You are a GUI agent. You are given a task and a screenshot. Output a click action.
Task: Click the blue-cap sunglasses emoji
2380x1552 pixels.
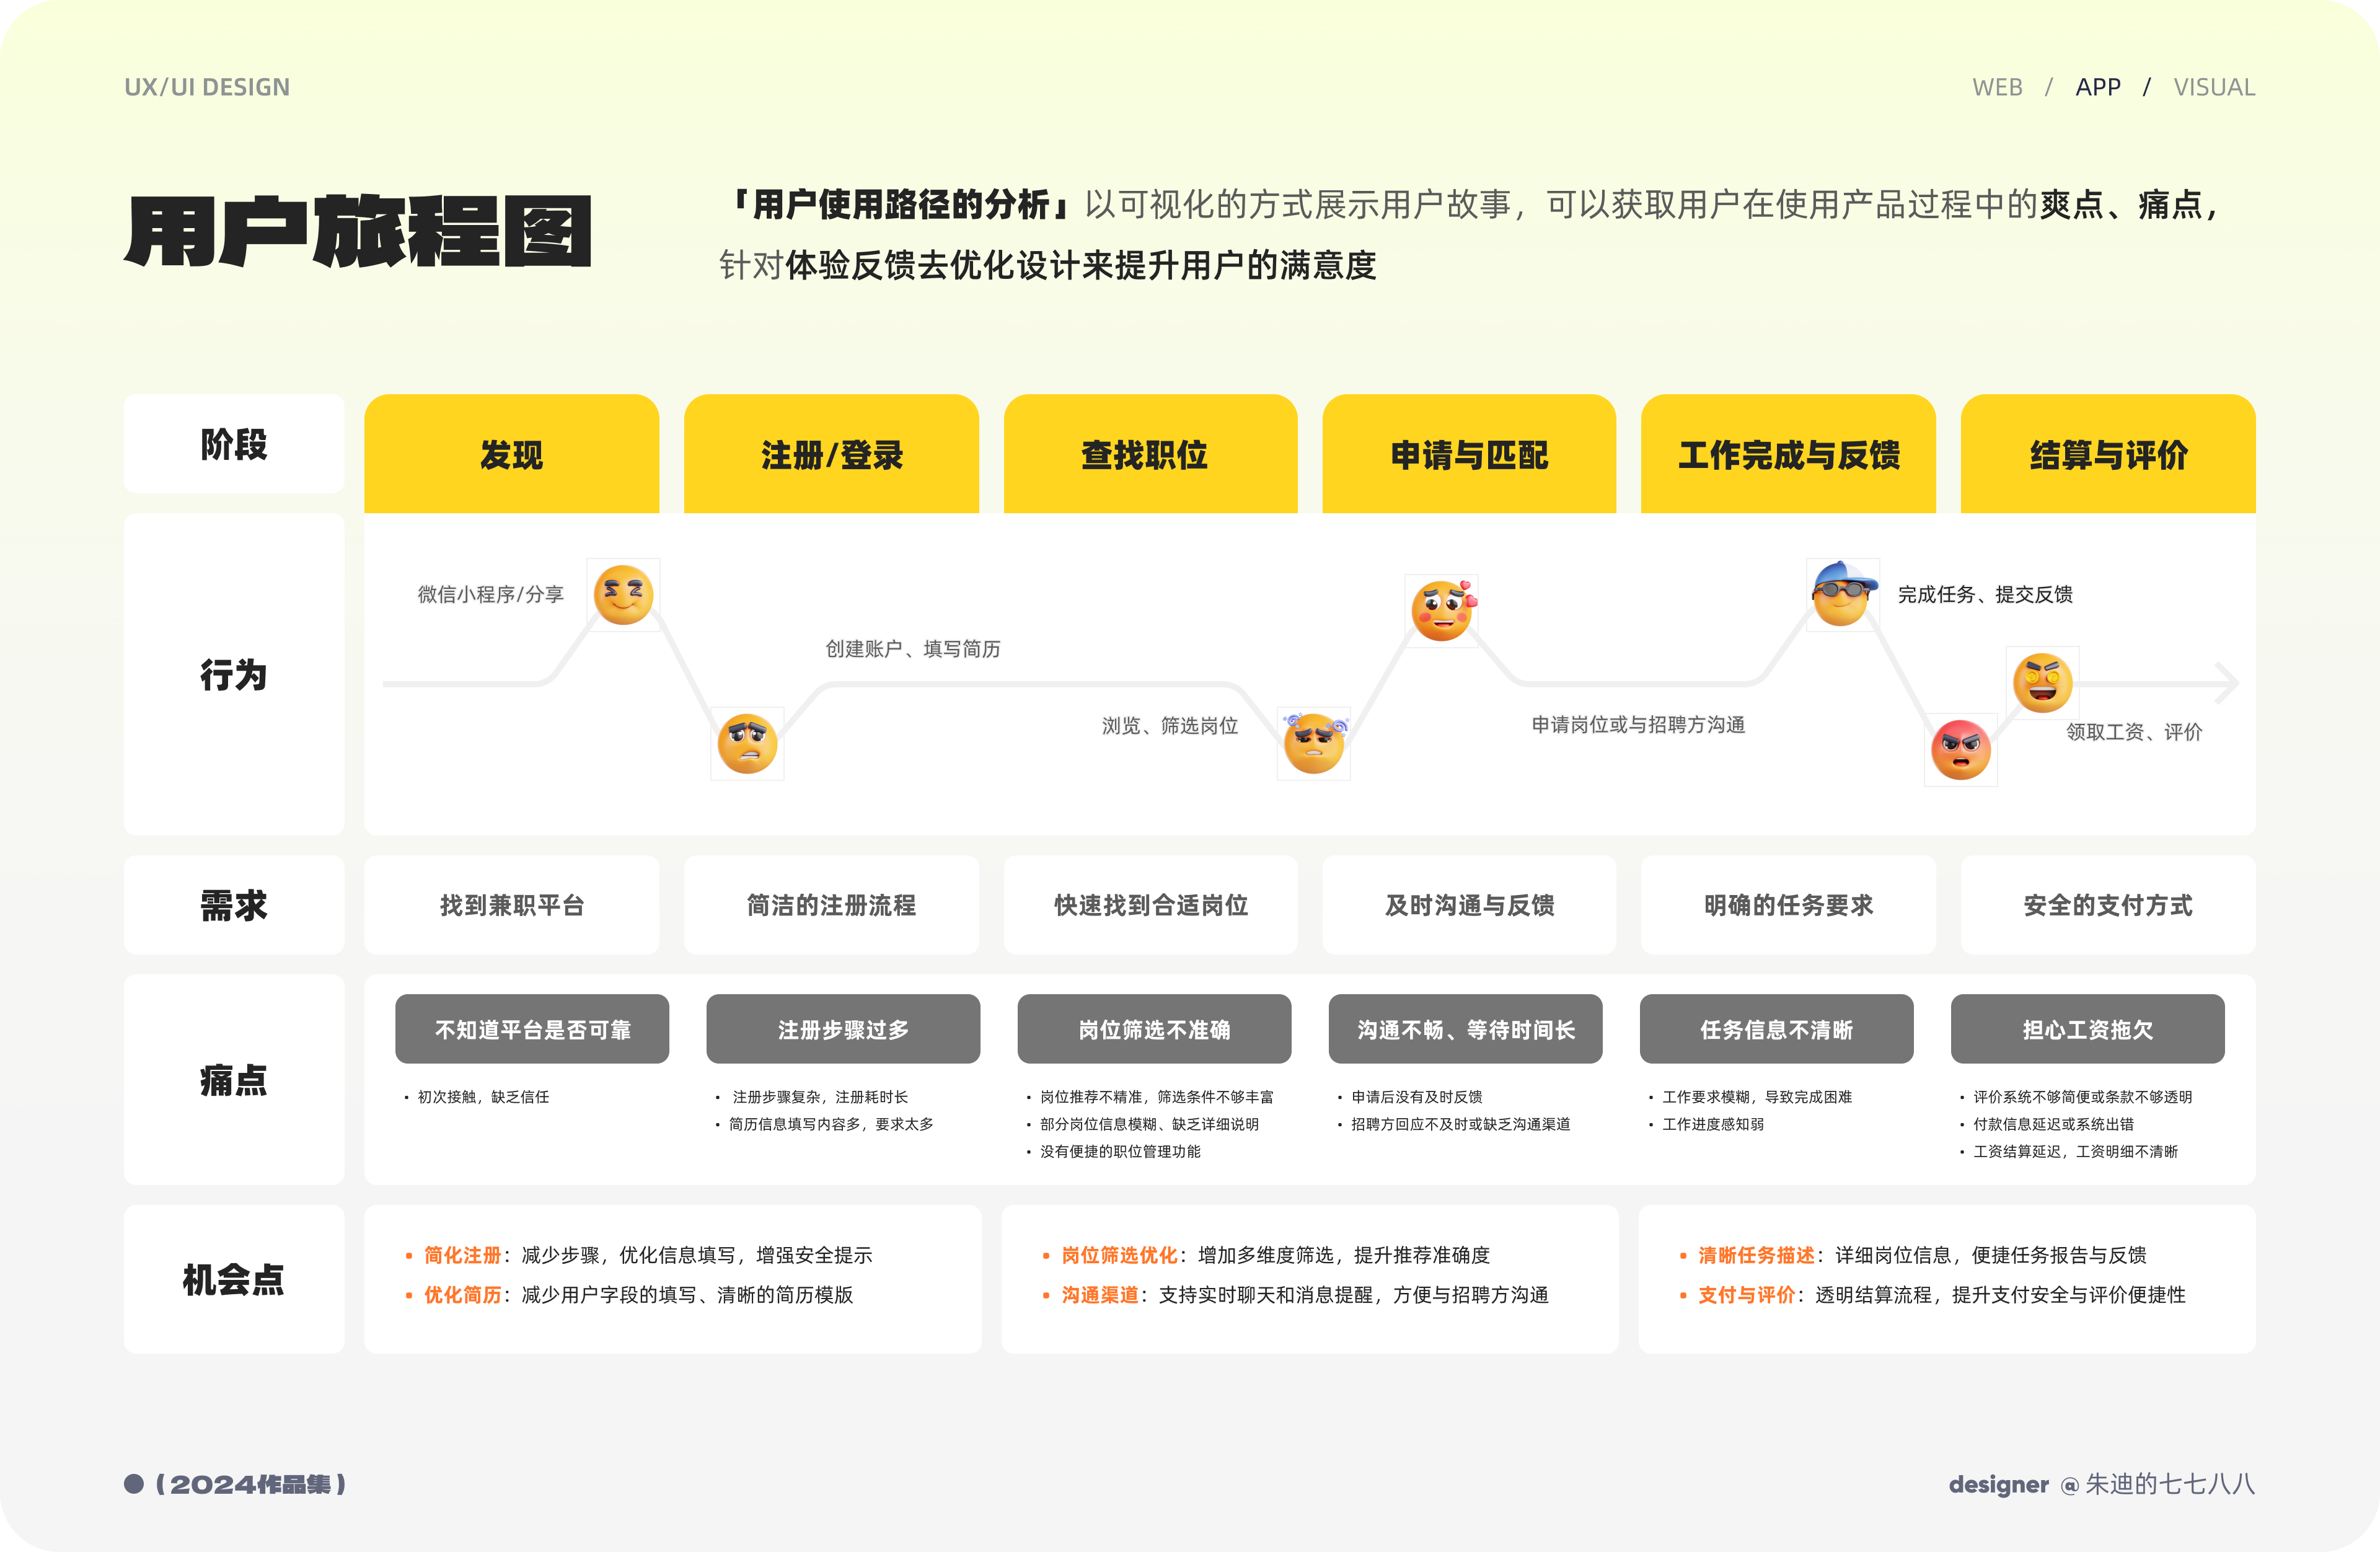pyautogui.click(x=1842, y=594)
